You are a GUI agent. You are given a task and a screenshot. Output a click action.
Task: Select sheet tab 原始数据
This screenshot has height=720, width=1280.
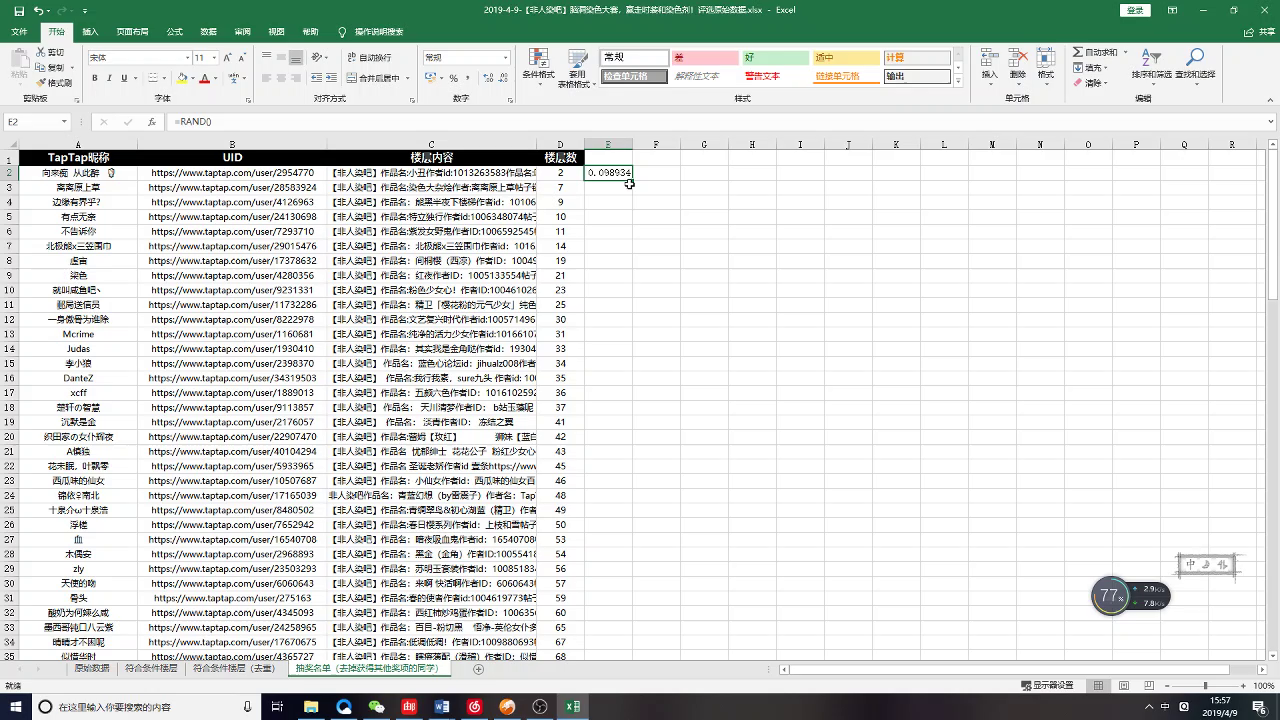92,668
